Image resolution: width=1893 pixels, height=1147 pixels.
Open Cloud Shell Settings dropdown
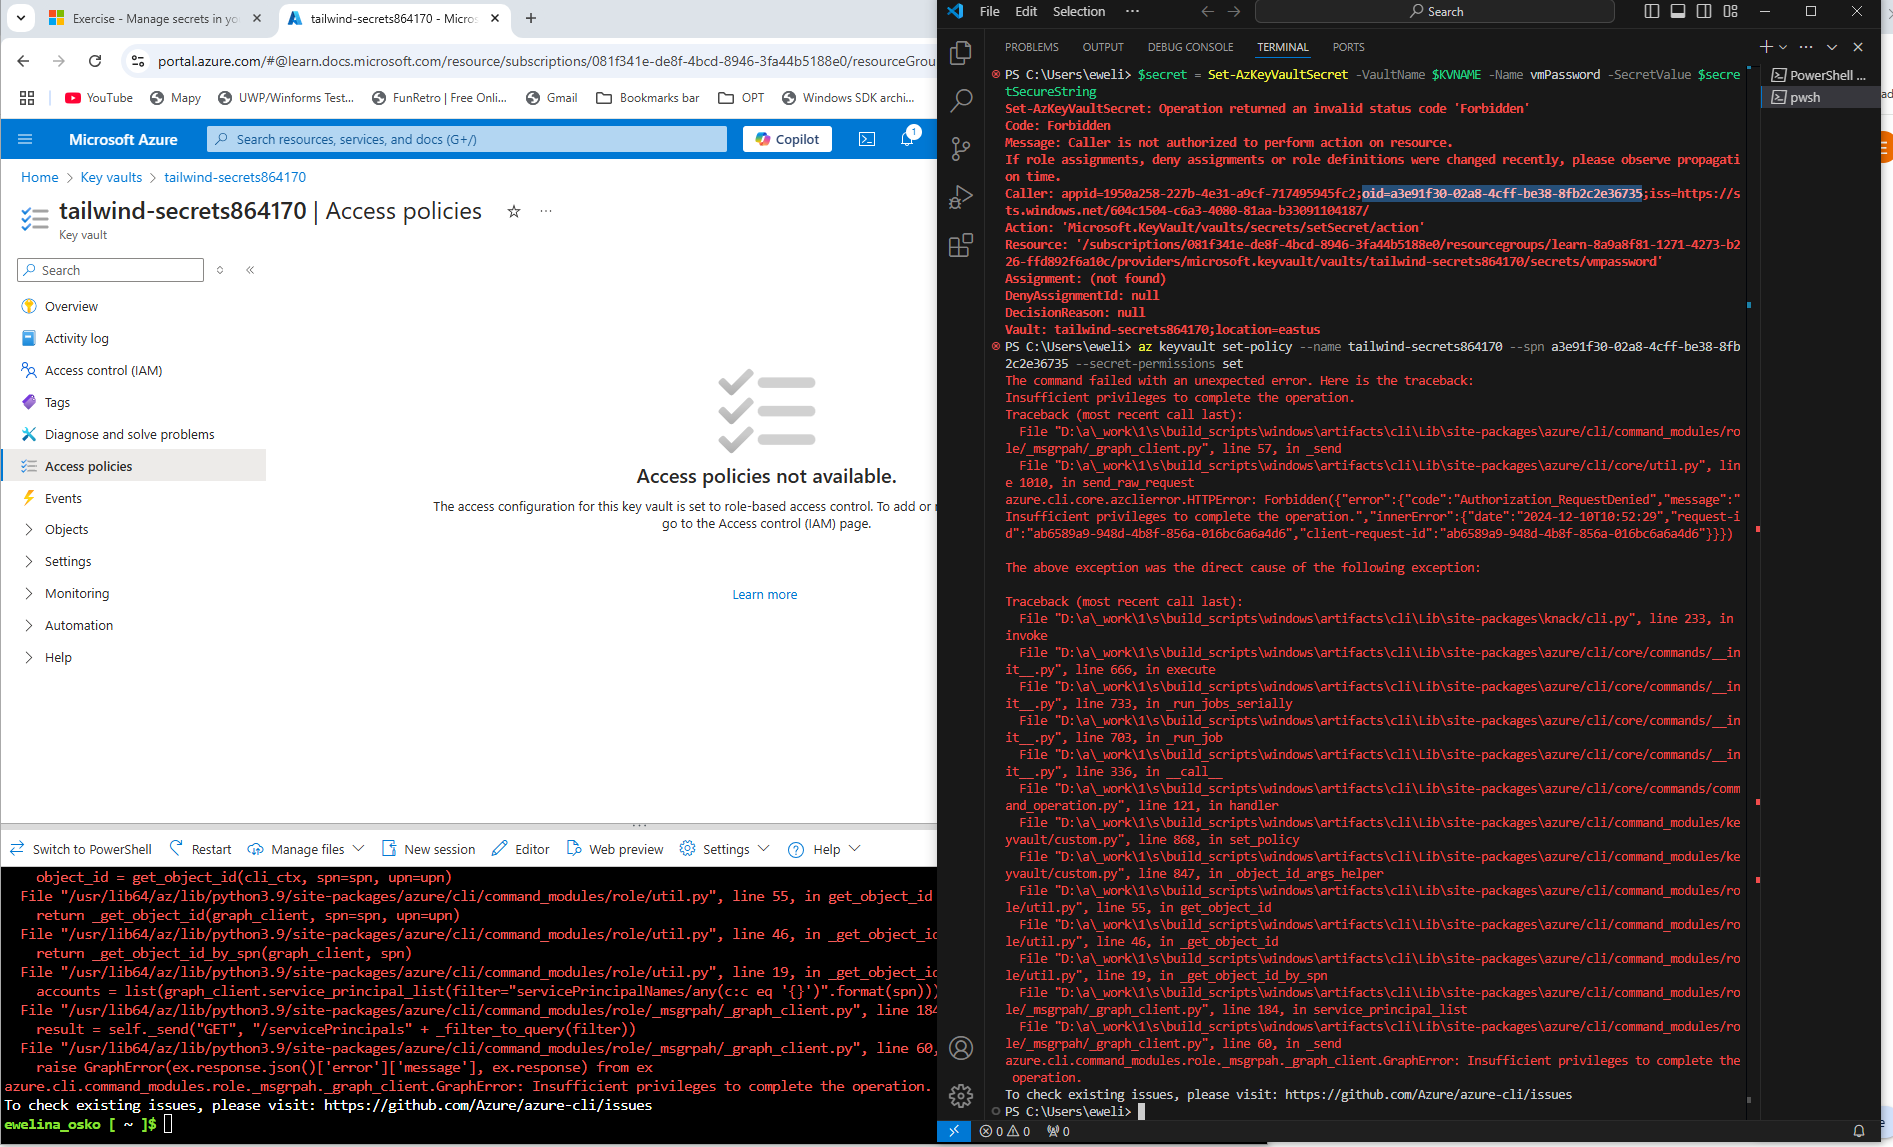click(x=725, y=849)
